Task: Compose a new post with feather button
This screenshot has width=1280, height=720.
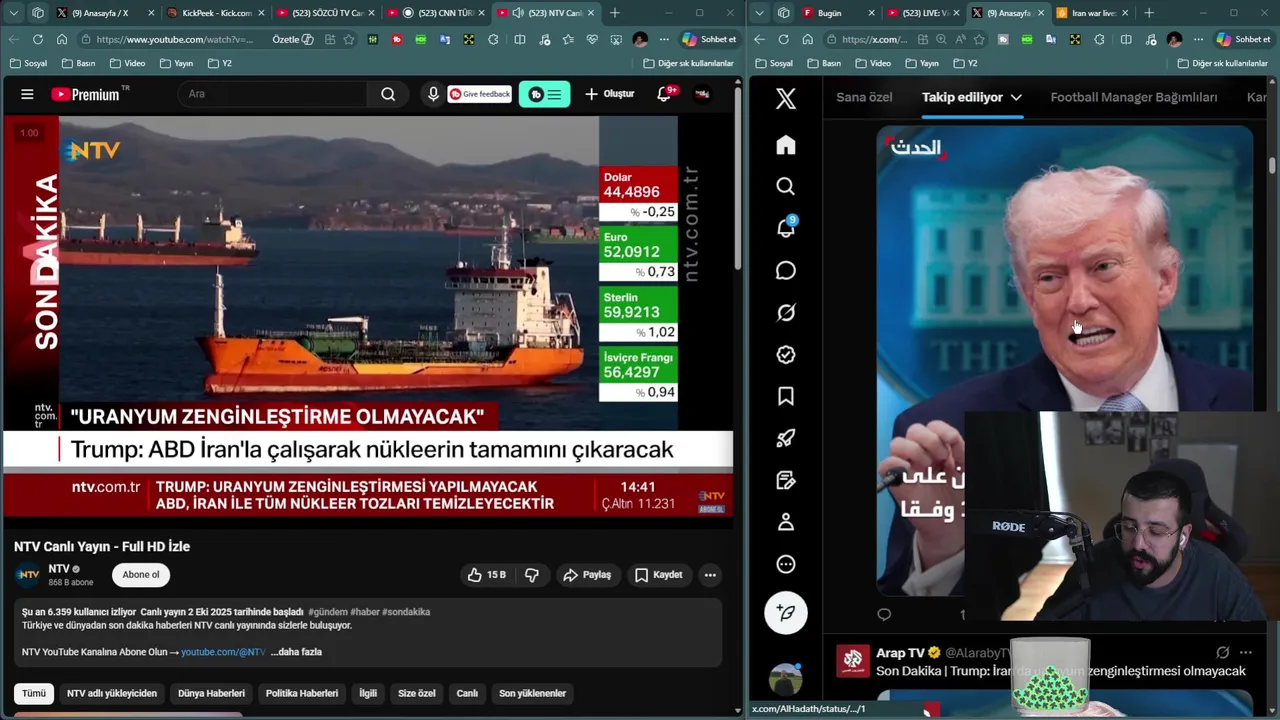Action: tap(786, 612)
